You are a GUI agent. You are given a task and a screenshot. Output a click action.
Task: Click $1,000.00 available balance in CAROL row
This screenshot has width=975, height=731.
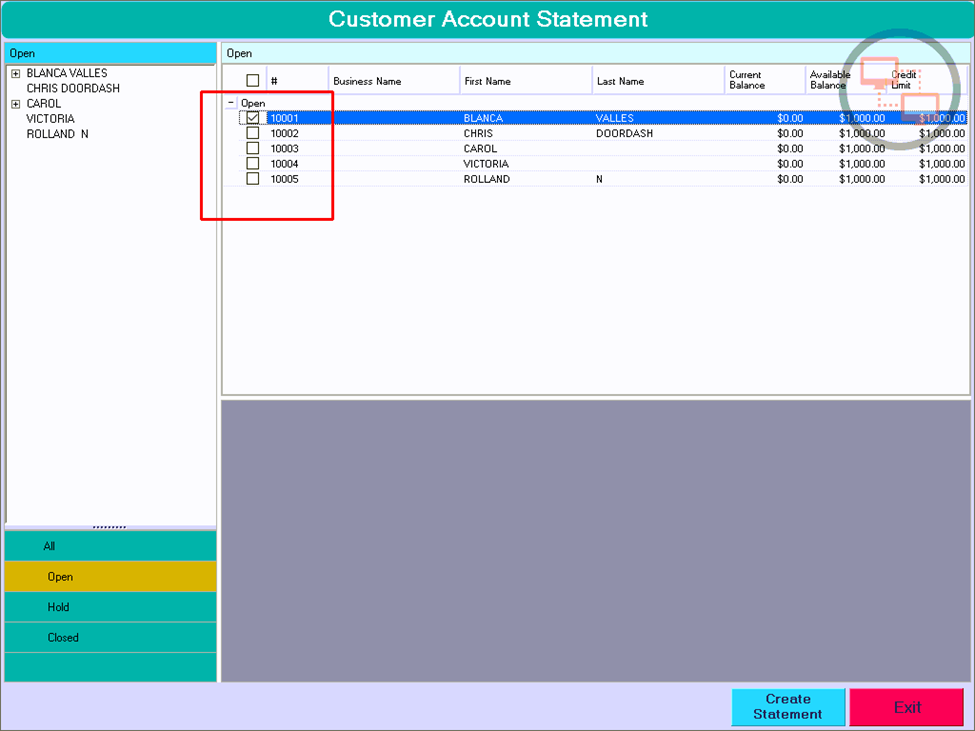click(862, 148)
